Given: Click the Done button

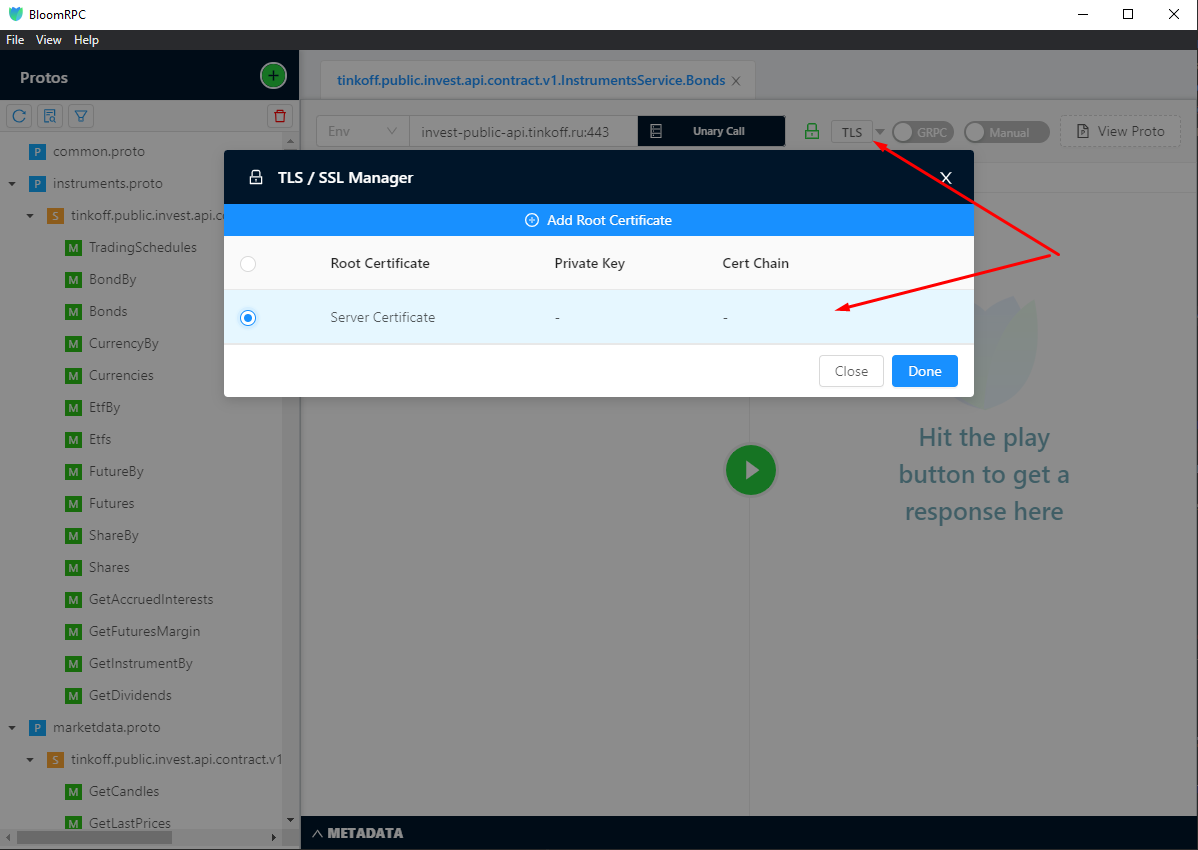Looking at the screenshot, I should click(x=924, y=371).
